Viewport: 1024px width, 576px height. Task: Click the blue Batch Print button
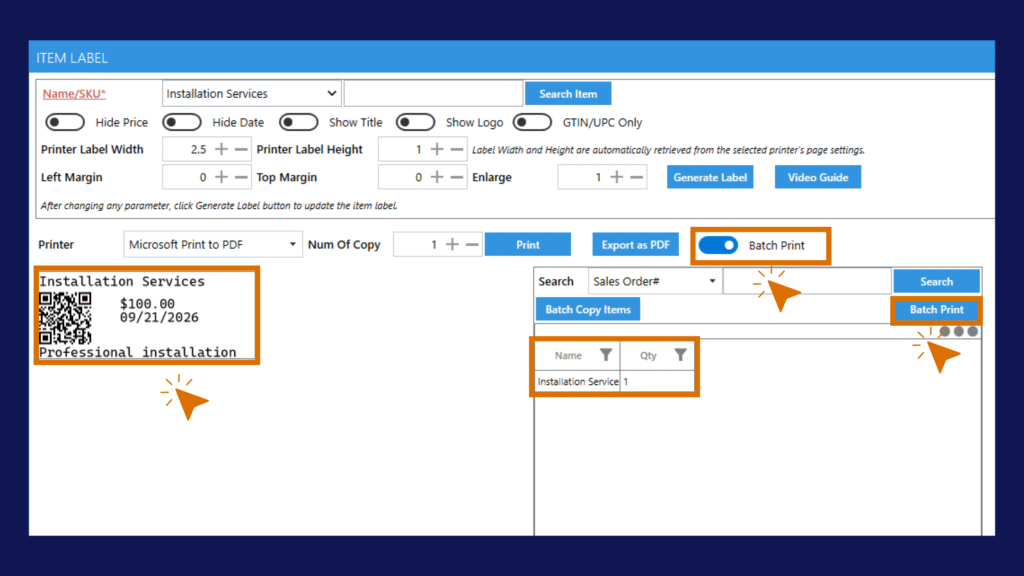click(936, 310)
